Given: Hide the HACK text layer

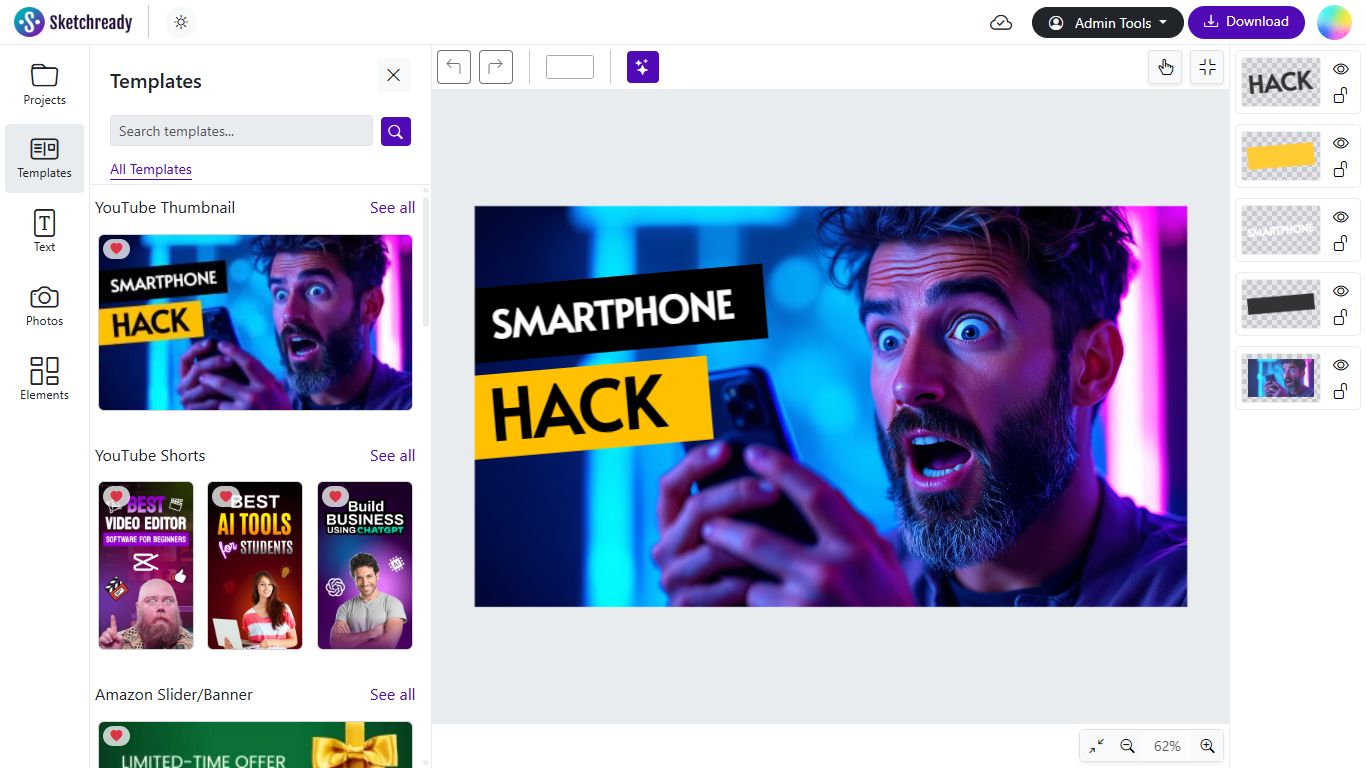Looking at the screenshot, I should click(1341, 69).
